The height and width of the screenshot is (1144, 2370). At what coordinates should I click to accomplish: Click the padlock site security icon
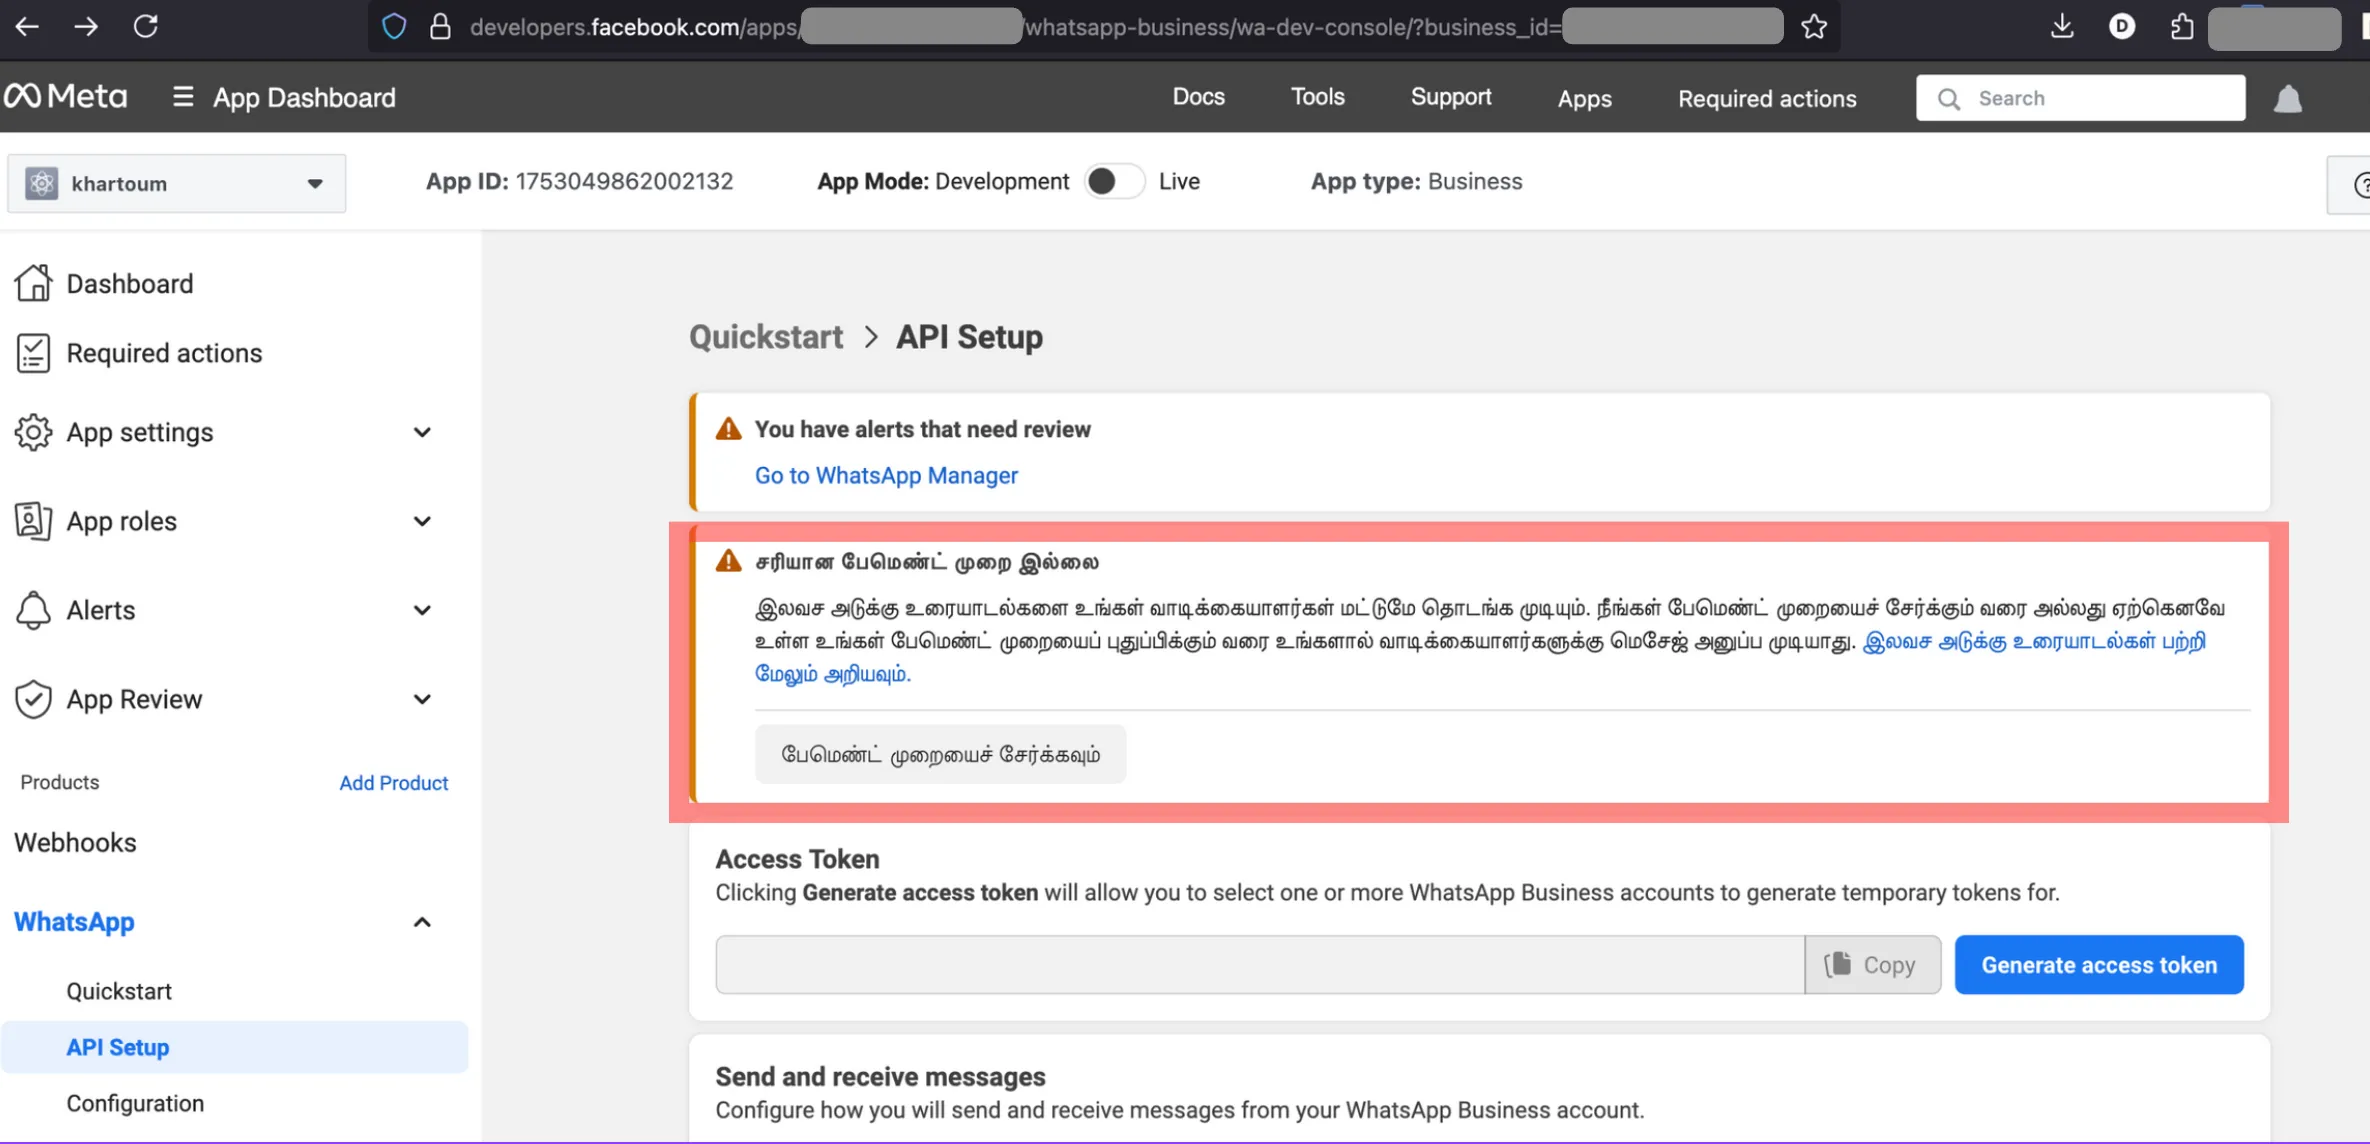pyautogui.click(x=440, y=27)
